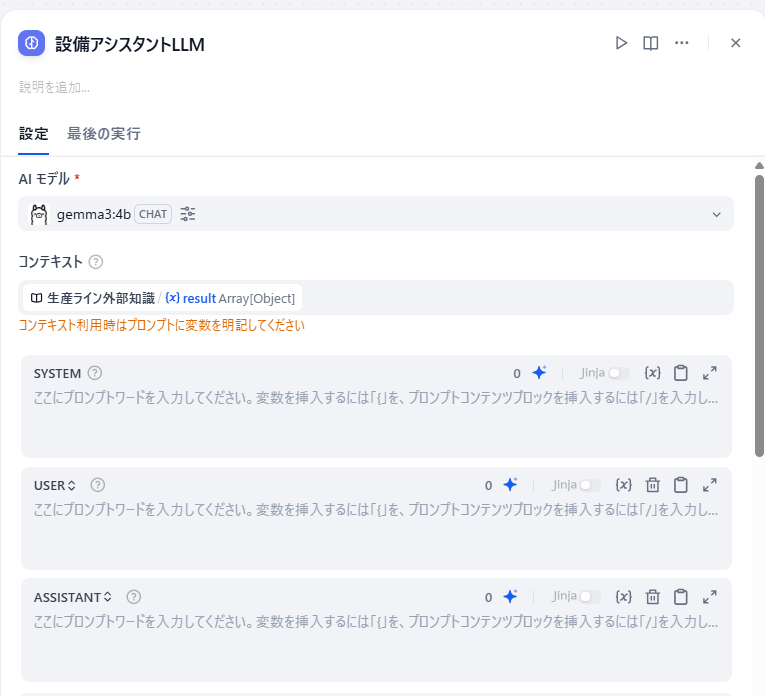Viewport: 765px width, 696px height.
Task: Expand the USER prompt editor
Action: pos(710,485)
